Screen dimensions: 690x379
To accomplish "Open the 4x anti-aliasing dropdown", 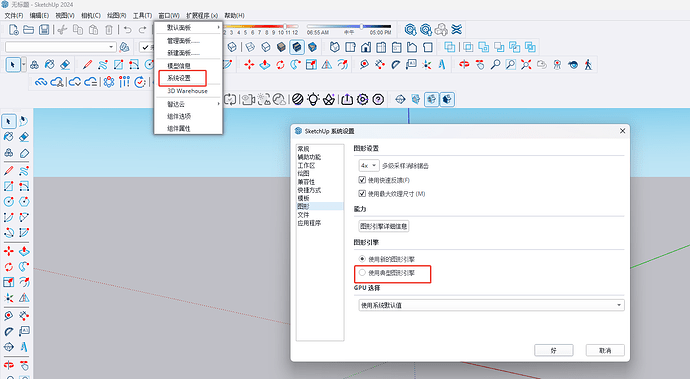I will [x=369, y=166].
